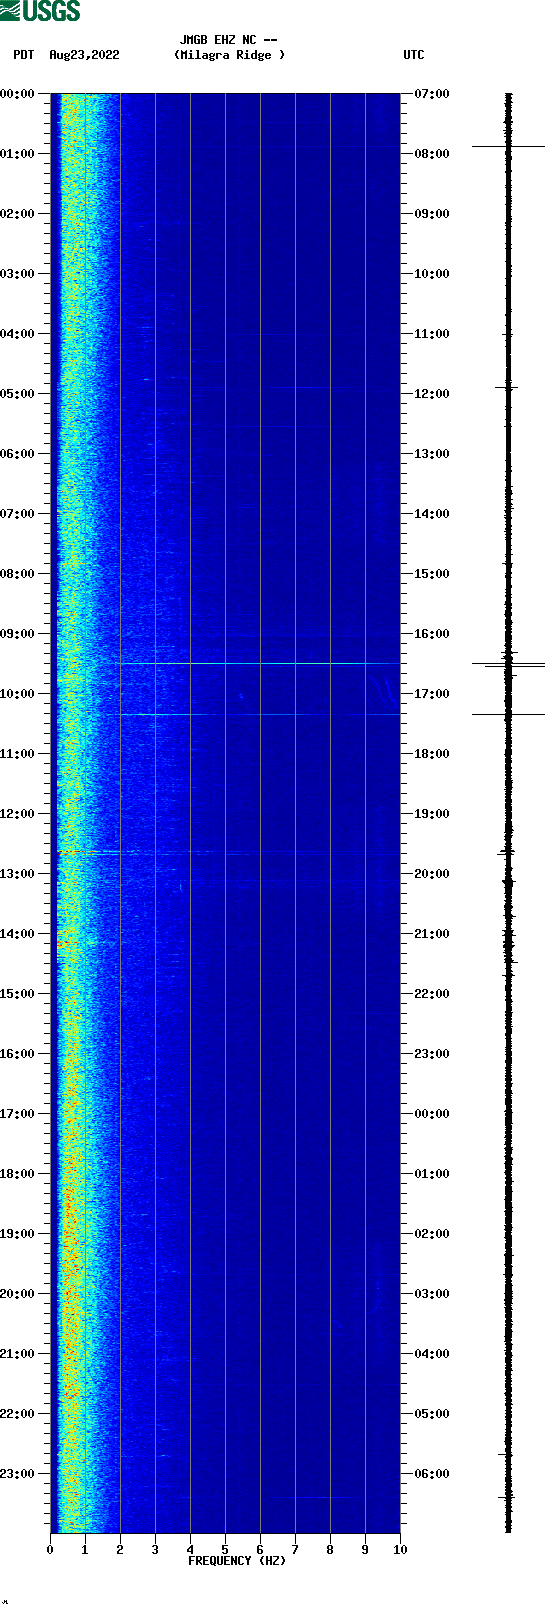Viewport: 552px width, 1613px height.
Task: Click the bright horizontal event line near 09:30
Action: pos(258,664)
